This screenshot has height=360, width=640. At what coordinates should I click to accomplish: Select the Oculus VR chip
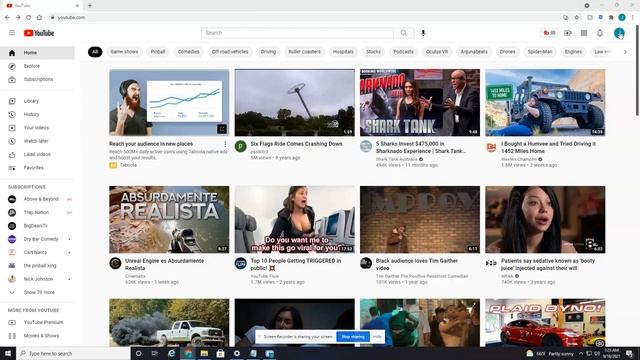[x=437, y=52]
